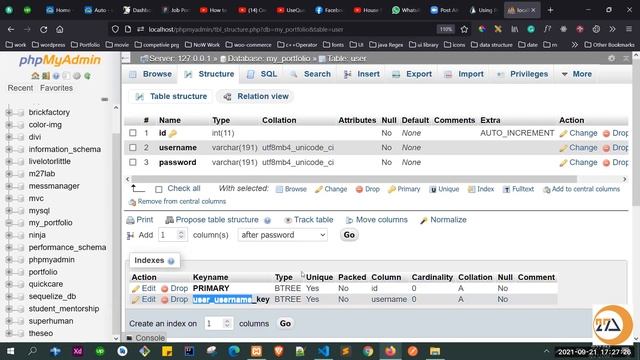Image resolution: width=640 pixels, height=360 pixels.
Task: Expand the portfolio database node
Action: click(x=9, y=272)
